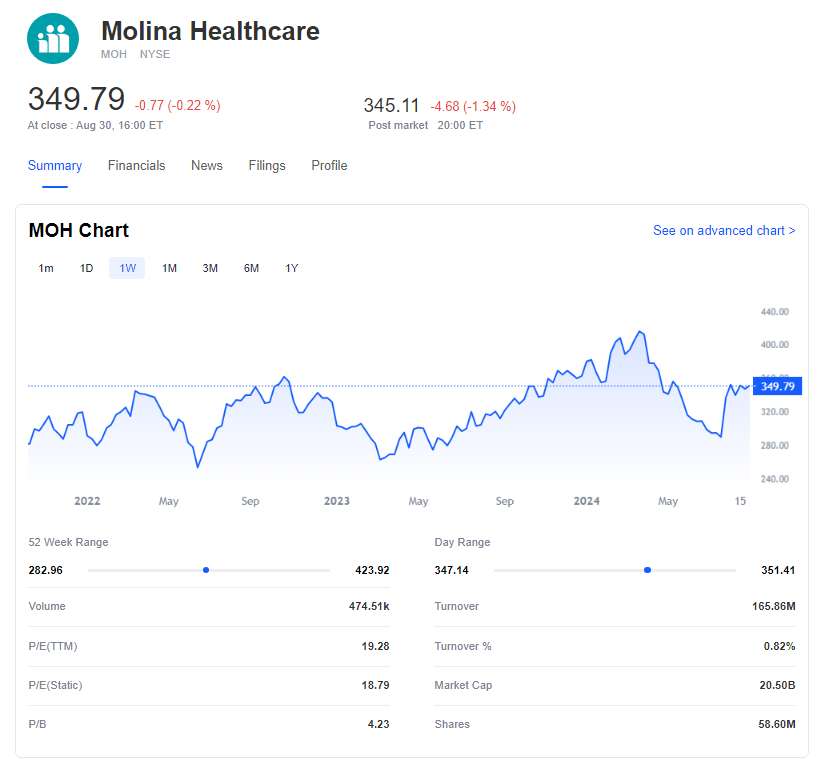This screenshot has height=766, width=823.
Task: Click the Molina Healthcare logo icon
Action: tap(53, 39)
